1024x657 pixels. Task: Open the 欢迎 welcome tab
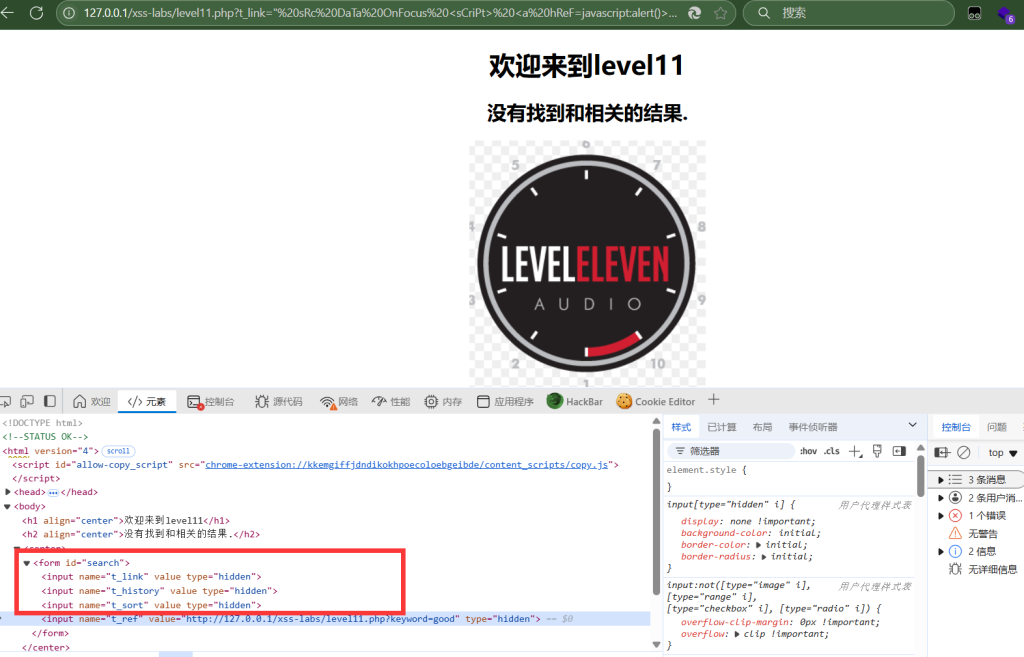[x=92, y=401]
